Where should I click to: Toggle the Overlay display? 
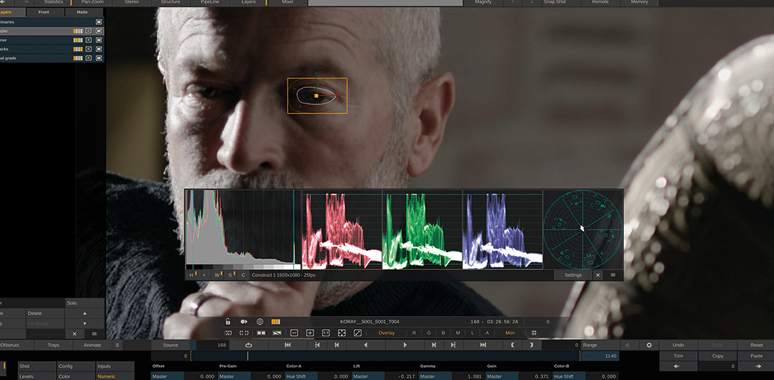coord(387,333)
